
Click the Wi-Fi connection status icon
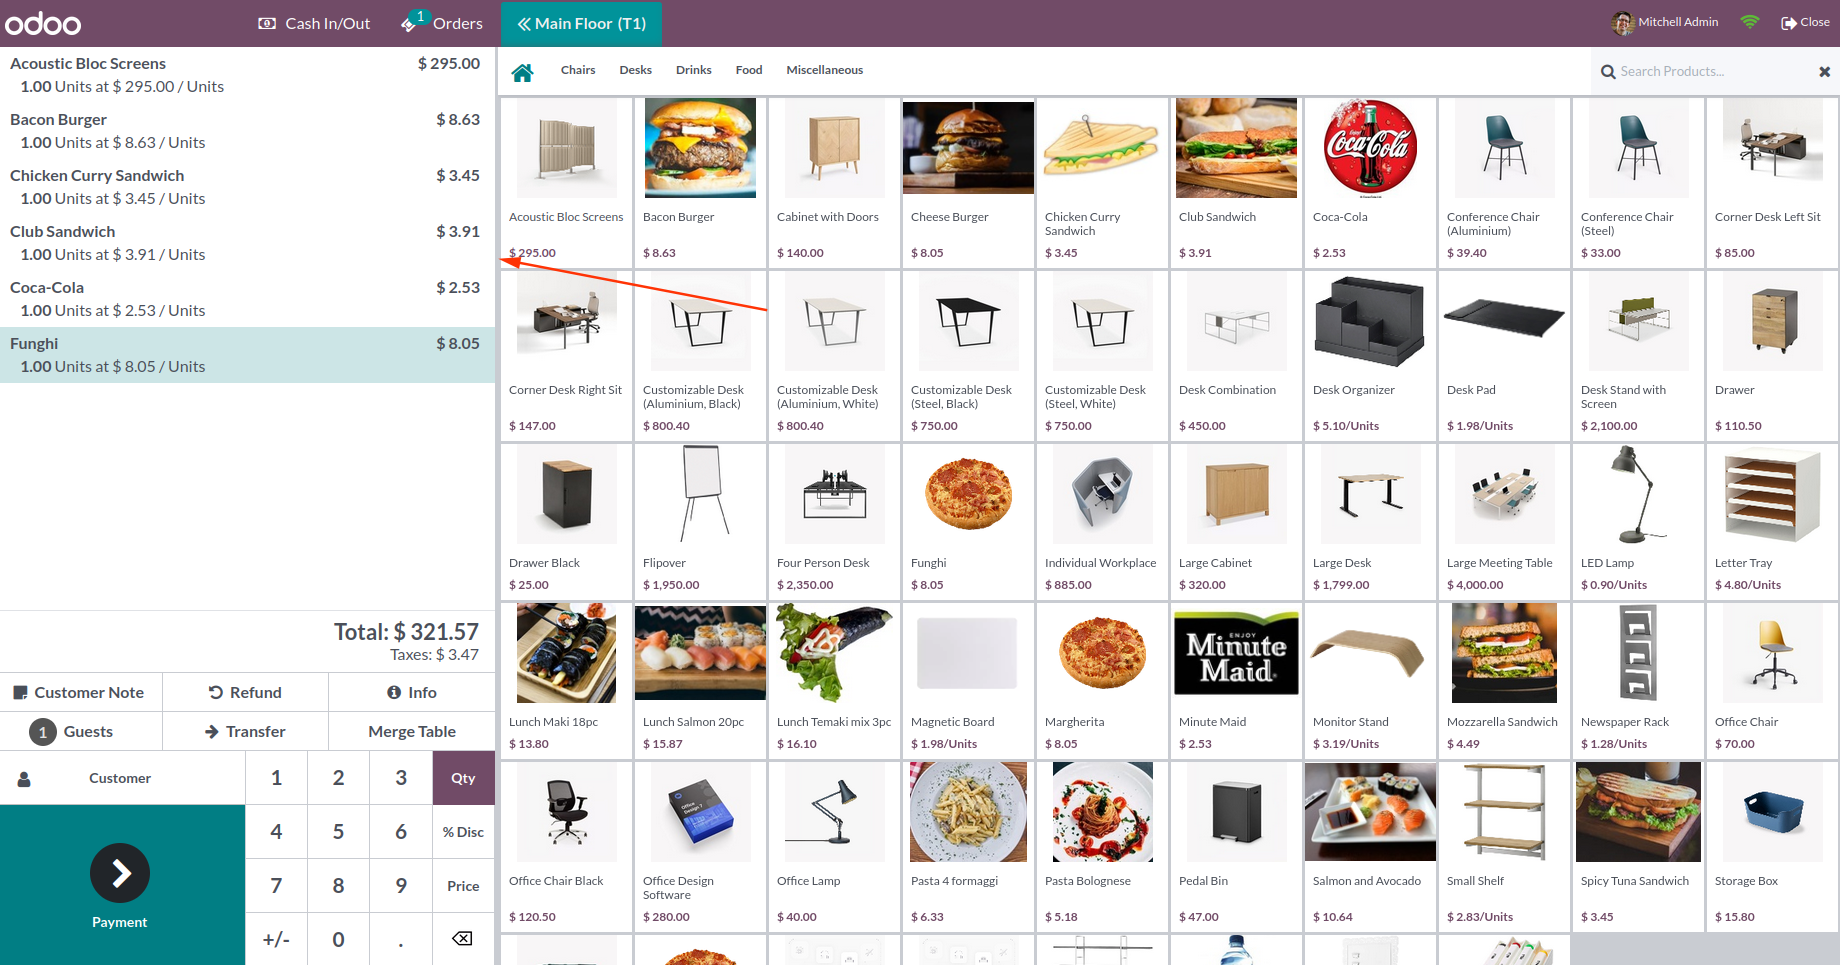pos(1750,22)
